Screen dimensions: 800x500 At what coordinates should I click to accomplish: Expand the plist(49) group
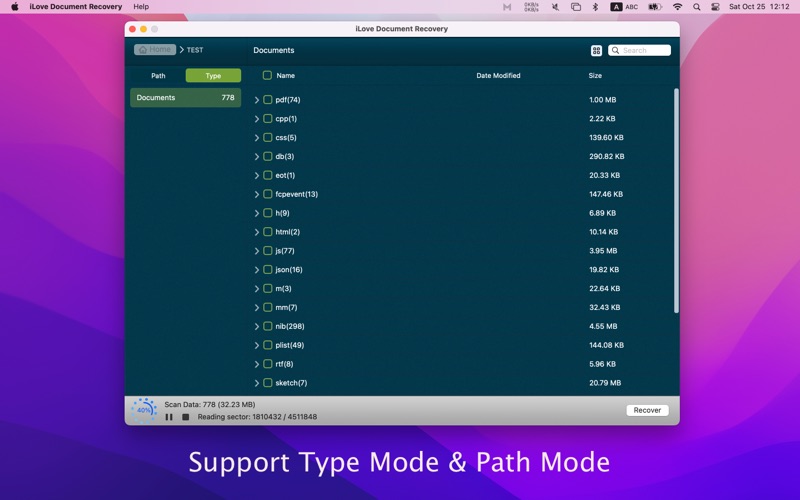coord(257,345)
